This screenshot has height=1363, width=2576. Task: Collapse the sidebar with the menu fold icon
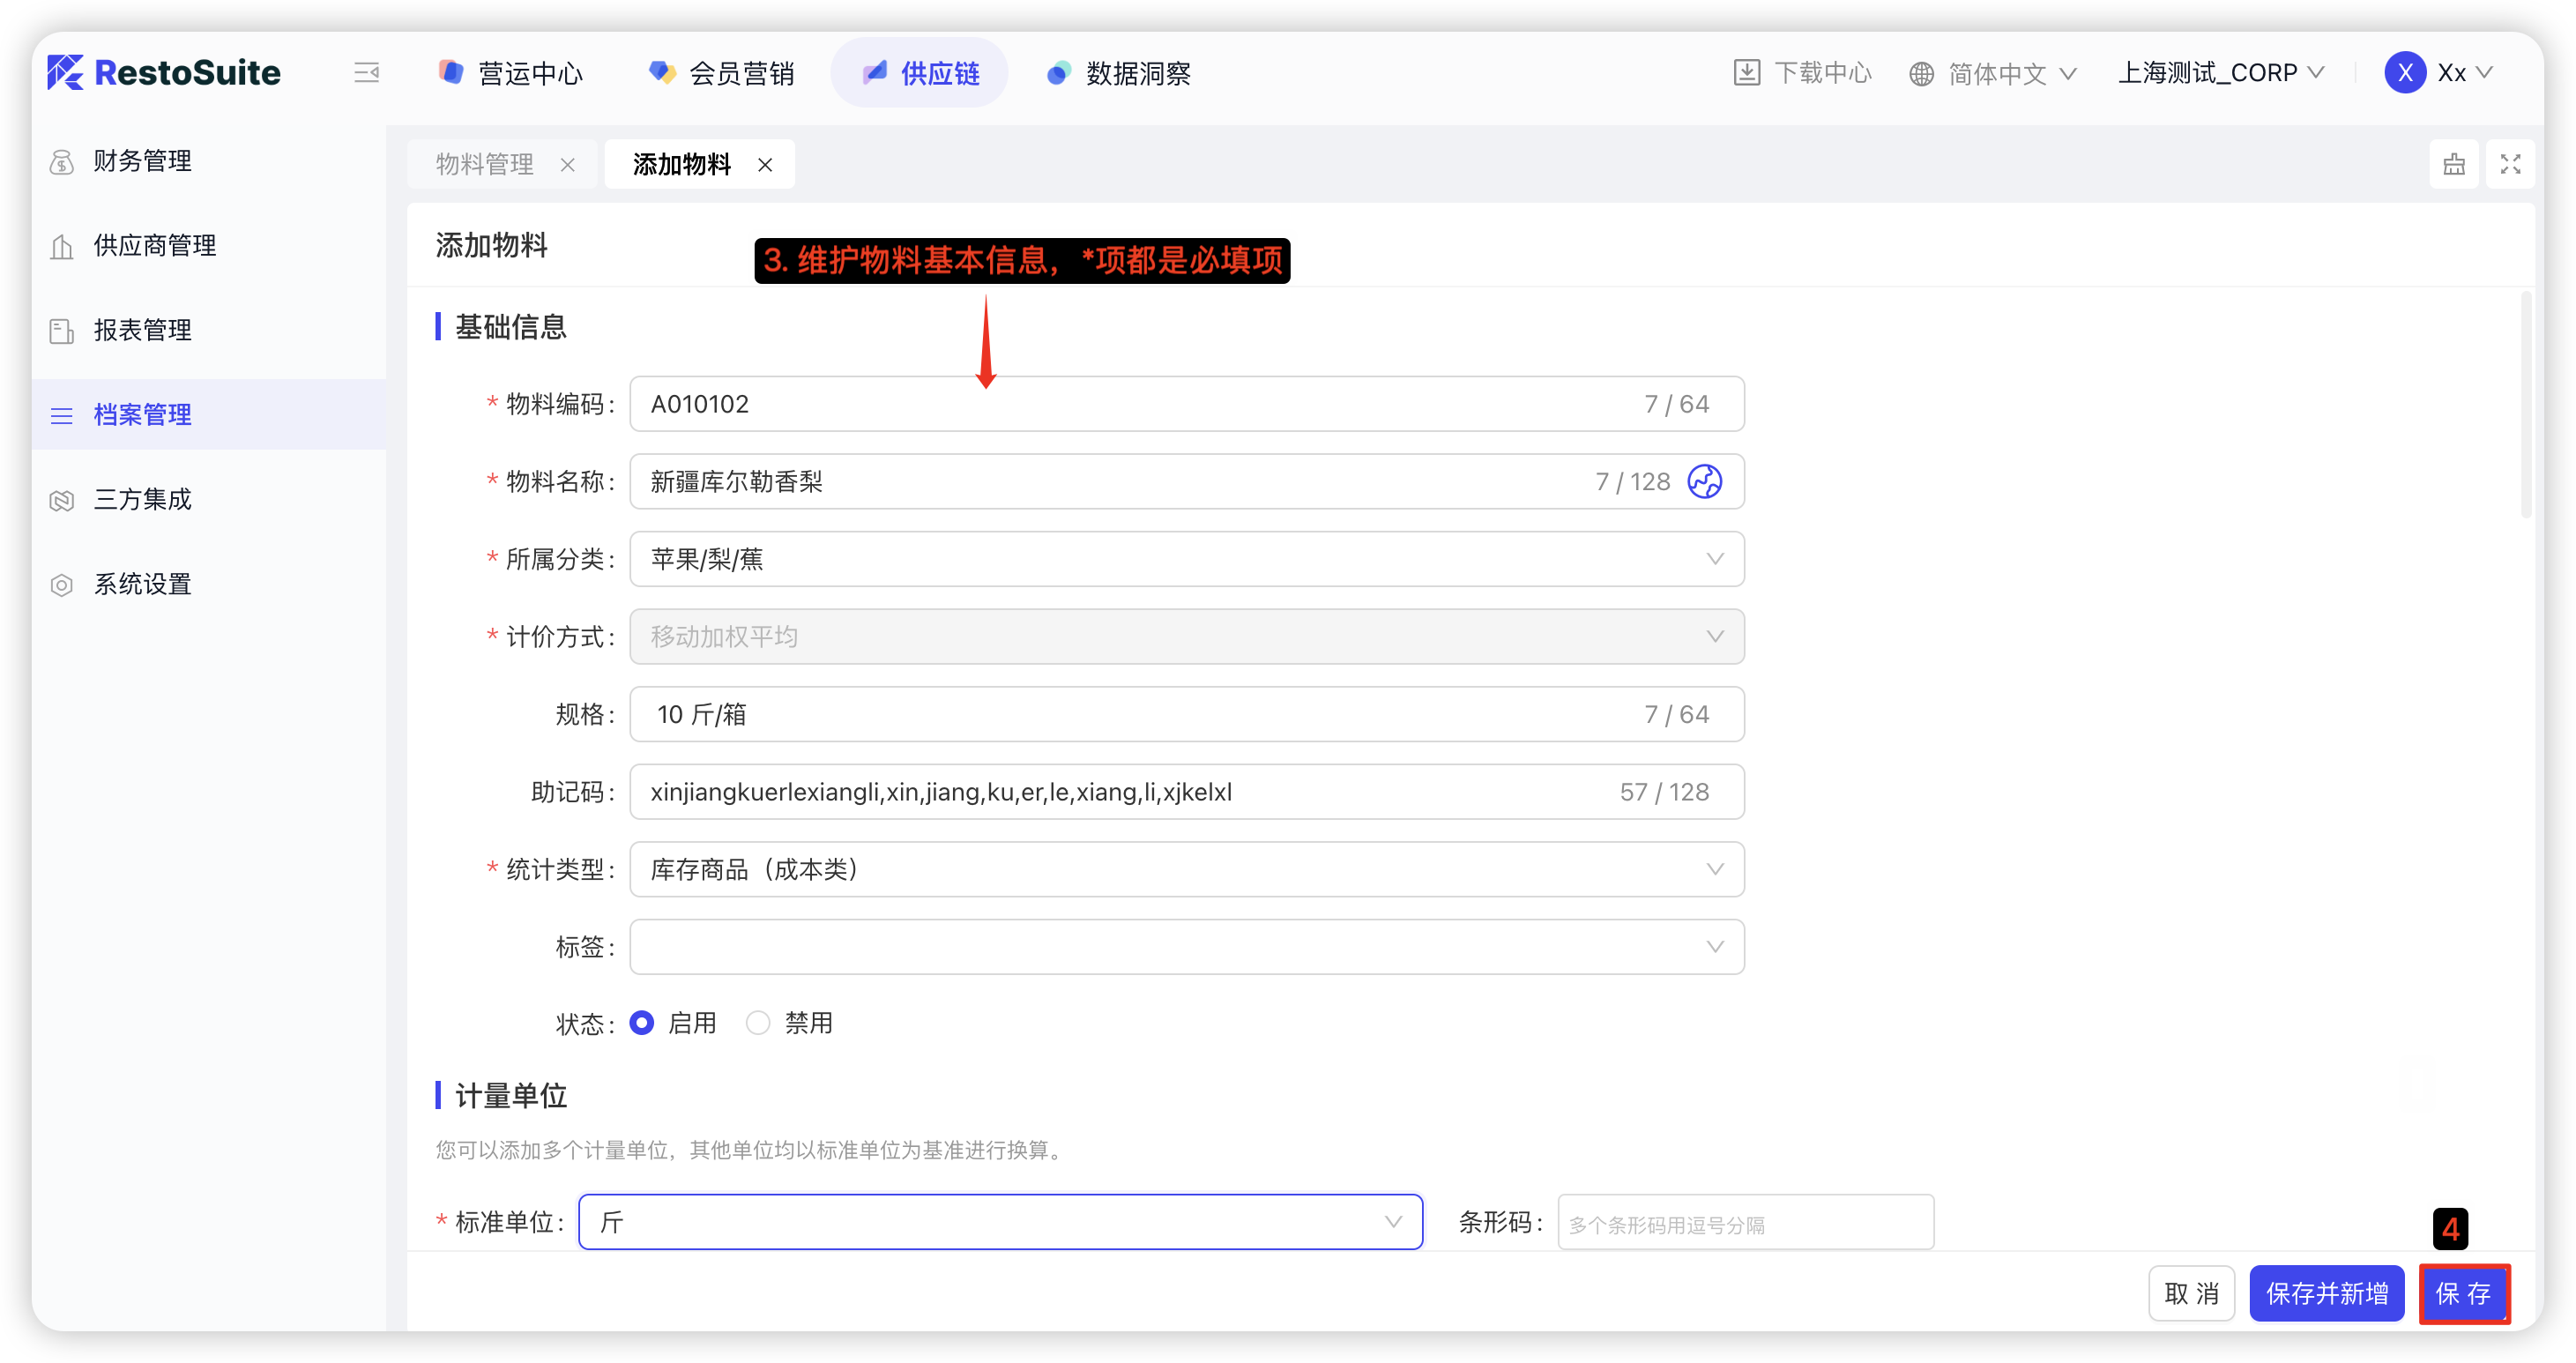[366, 73]
